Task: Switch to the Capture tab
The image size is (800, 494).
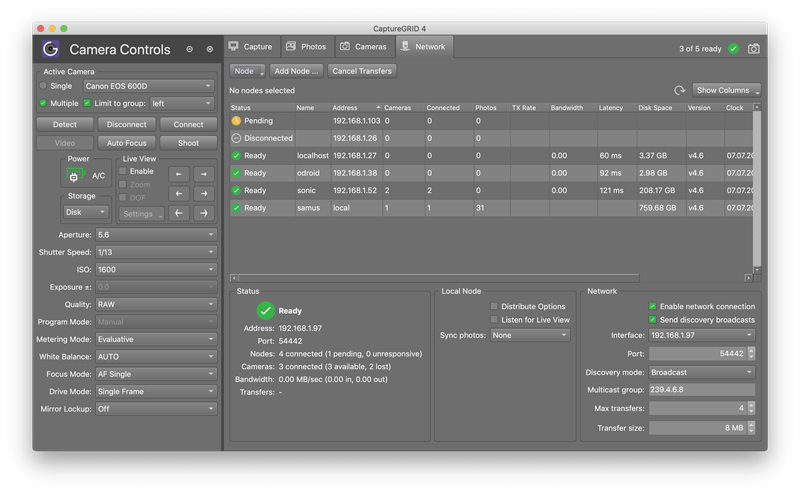Action: 252,46
